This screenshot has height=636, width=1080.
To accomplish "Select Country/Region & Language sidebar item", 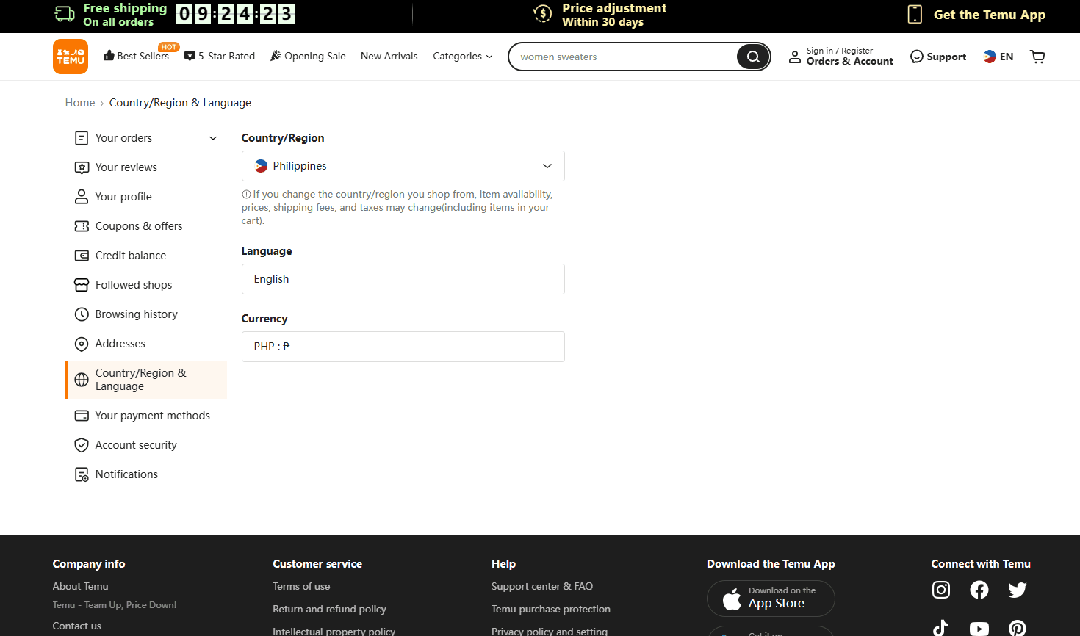I will 146,380.
